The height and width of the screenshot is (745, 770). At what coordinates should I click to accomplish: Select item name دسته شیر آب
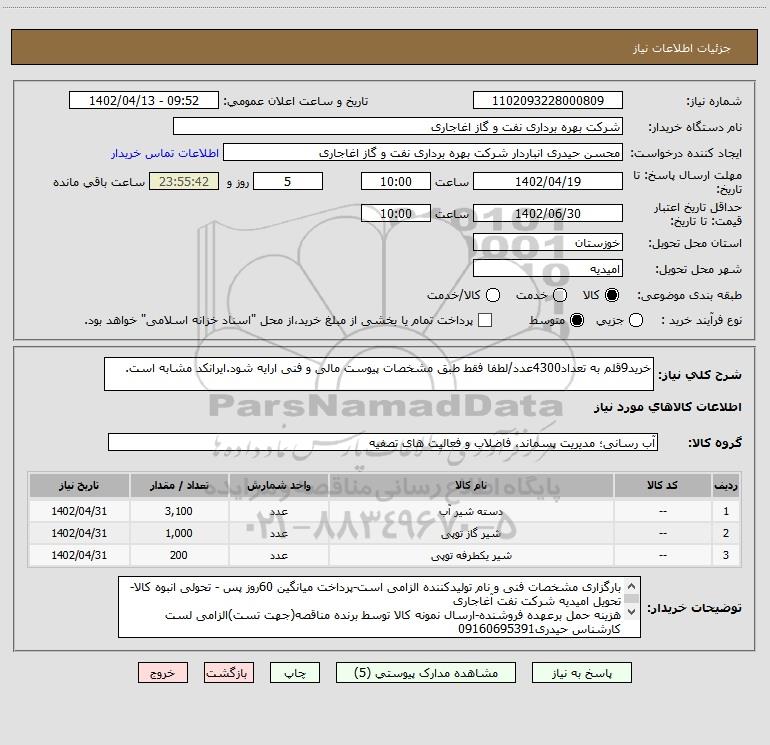[x=471, y=511]
